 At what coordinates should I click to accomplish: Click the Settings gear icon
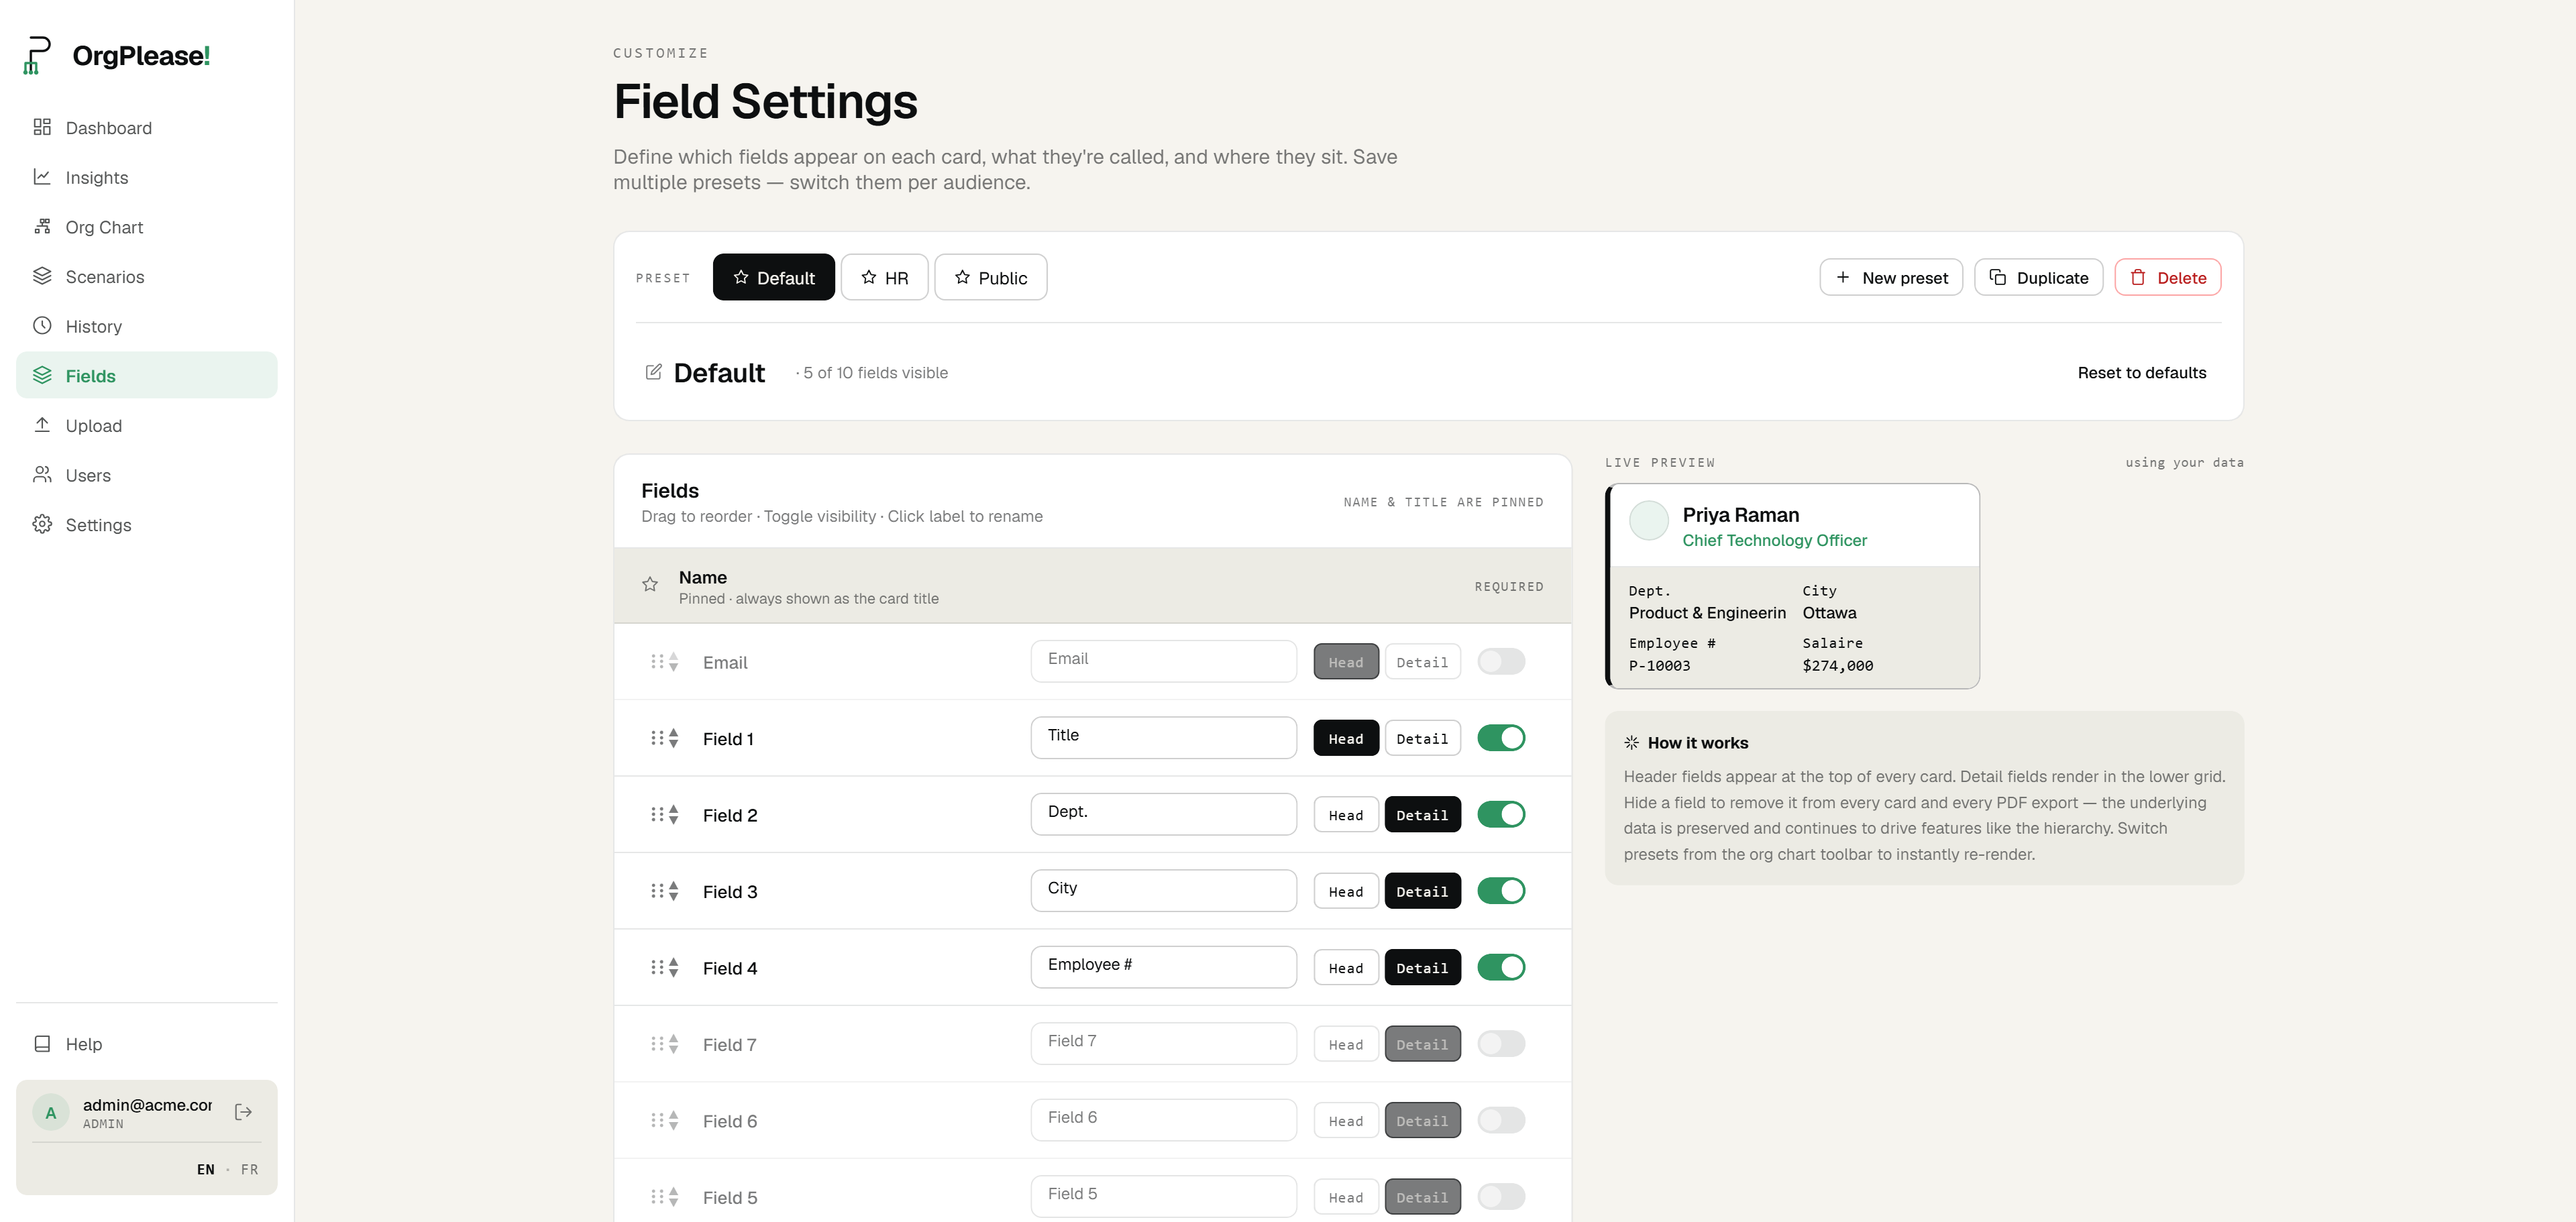[x=42, y=525]
